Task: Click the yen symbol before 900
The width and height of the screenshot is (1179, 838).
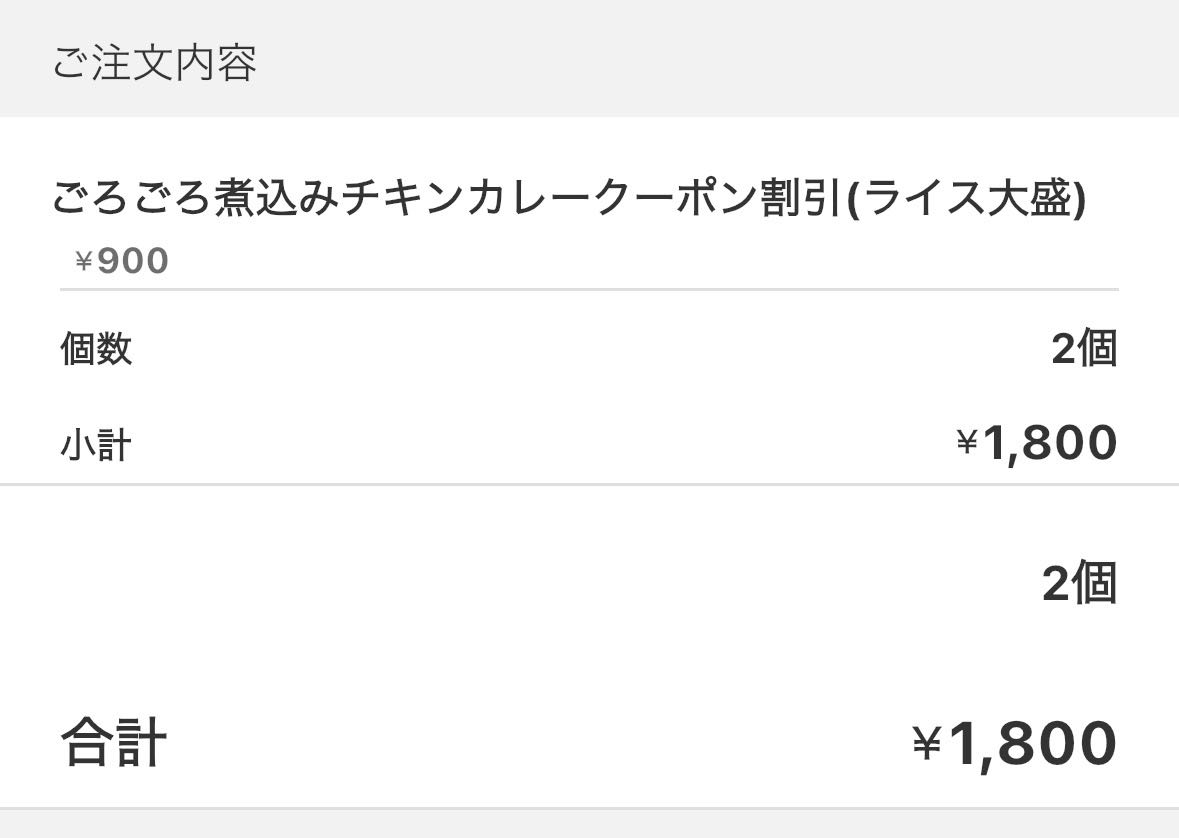Action: point(84,262)
